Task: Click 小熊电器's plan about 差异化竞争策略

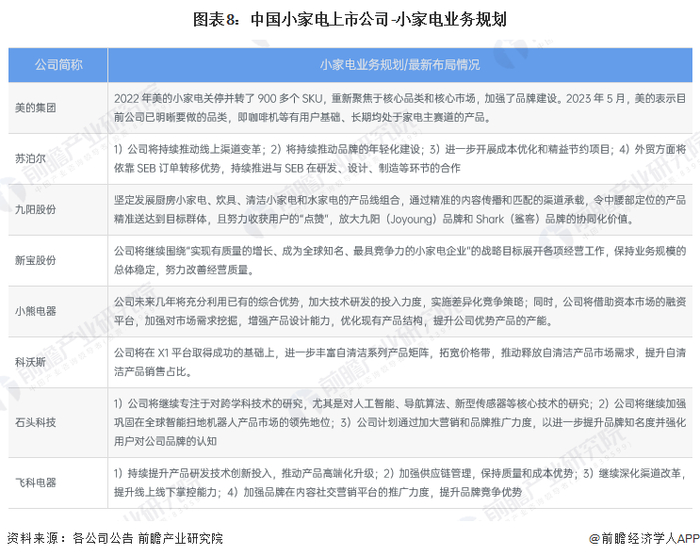Action: coord(400,311)
